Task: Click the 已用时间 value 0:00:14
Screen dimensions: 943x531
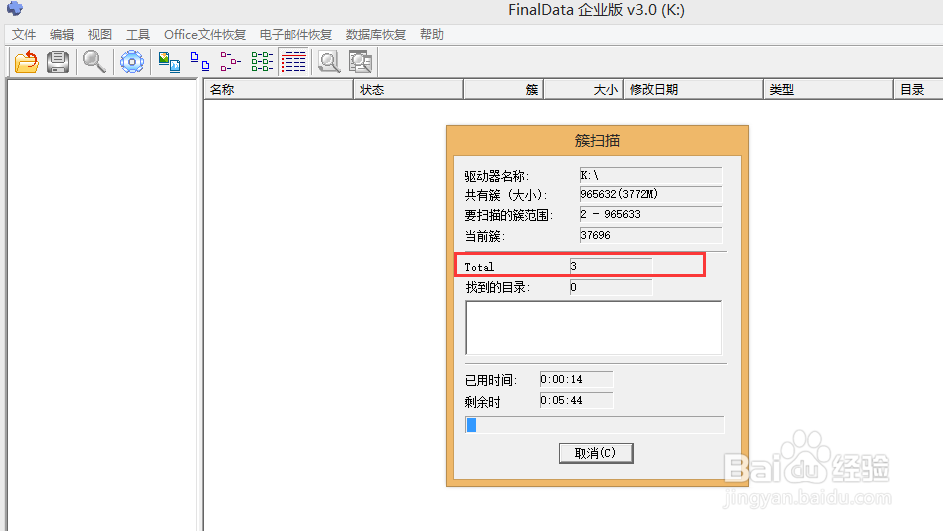Action: pos(576,379)
